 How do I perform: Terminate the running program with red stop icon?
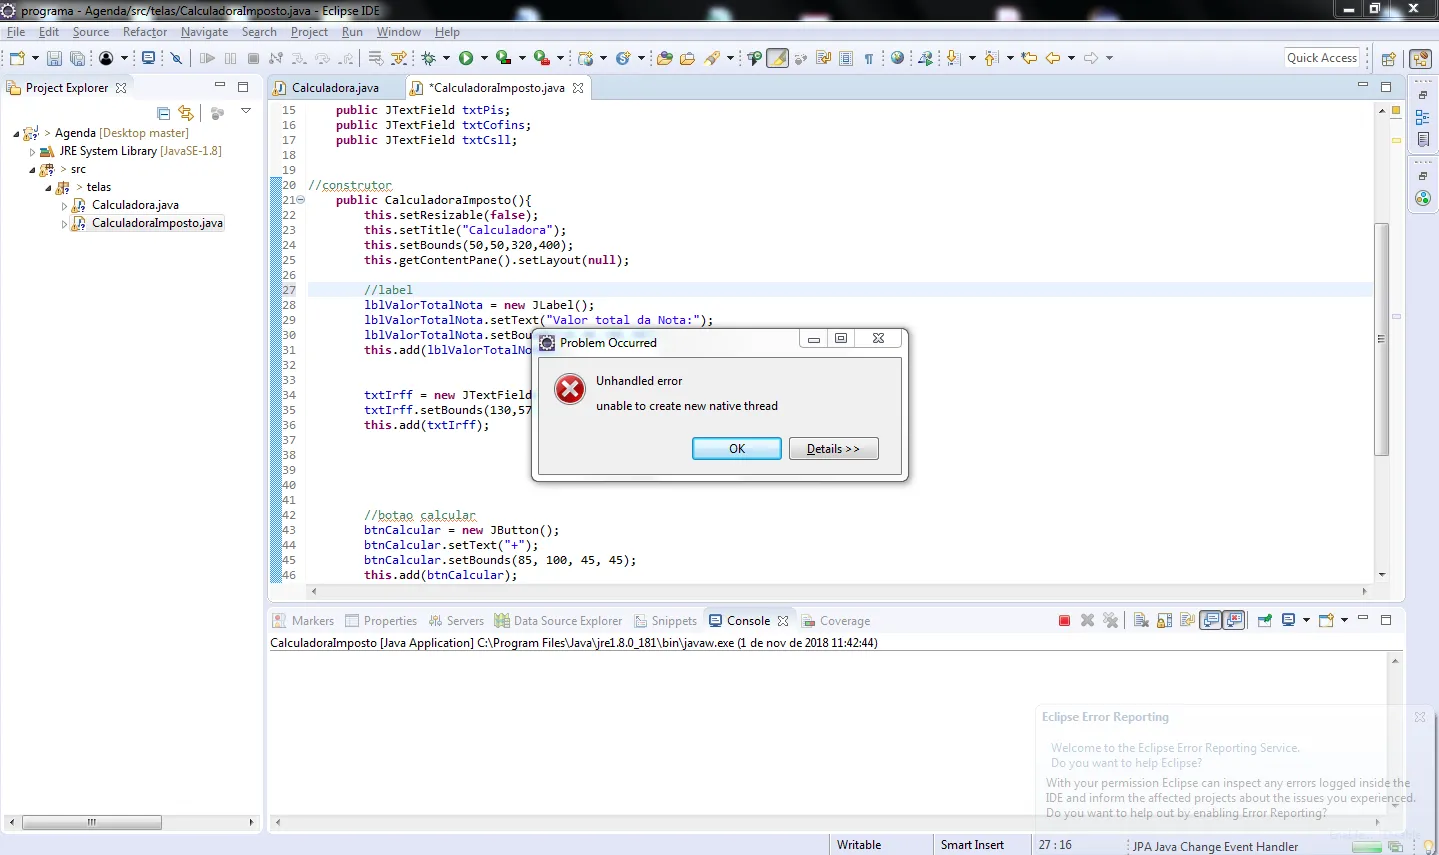(x=1064, y=621)
